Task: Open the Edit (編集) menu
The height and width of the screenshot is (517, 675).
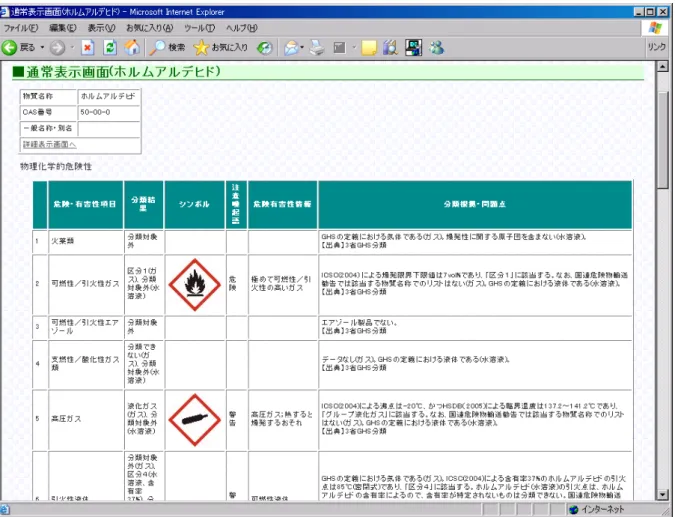Action: click(63, 28)
